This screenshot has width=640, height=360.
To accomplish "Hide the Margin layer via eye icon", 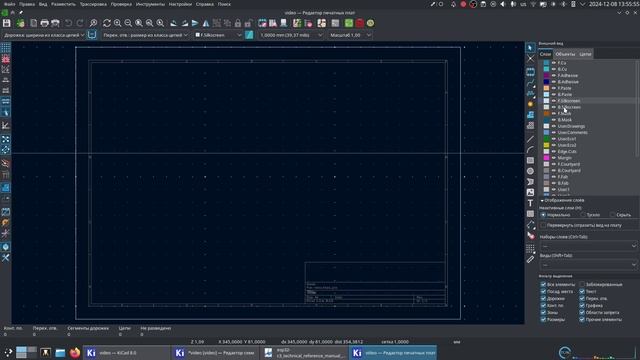I will (554, 158).
